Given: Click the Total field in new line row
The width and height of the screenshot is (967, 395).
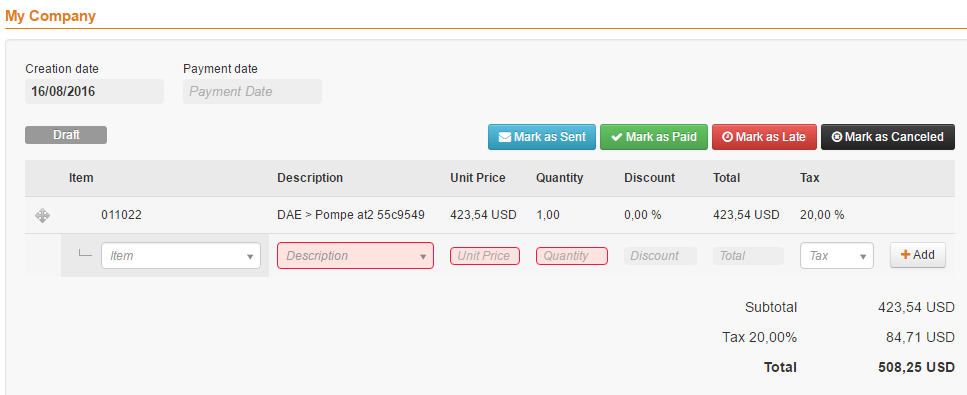Looking at the screenshot, I should pyautogui.click(x=749, y=256).
